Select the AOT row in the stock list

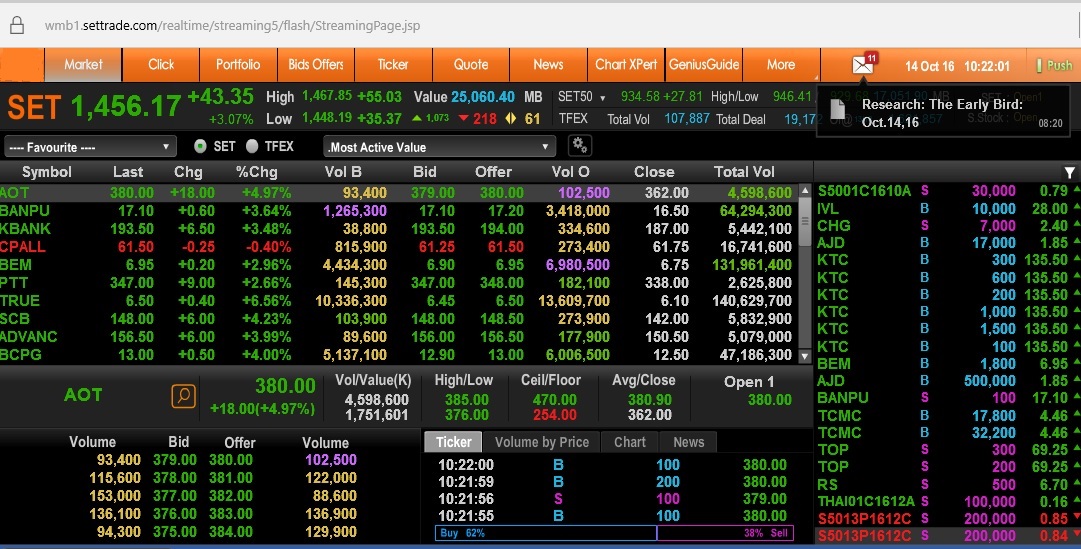point(398,193)
